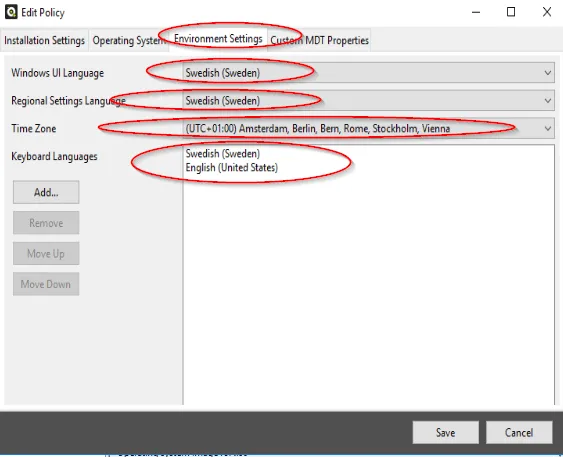563x457 pixels.
Task: Expand the Windows UI Language dropdown
Action: coord(368,73)
